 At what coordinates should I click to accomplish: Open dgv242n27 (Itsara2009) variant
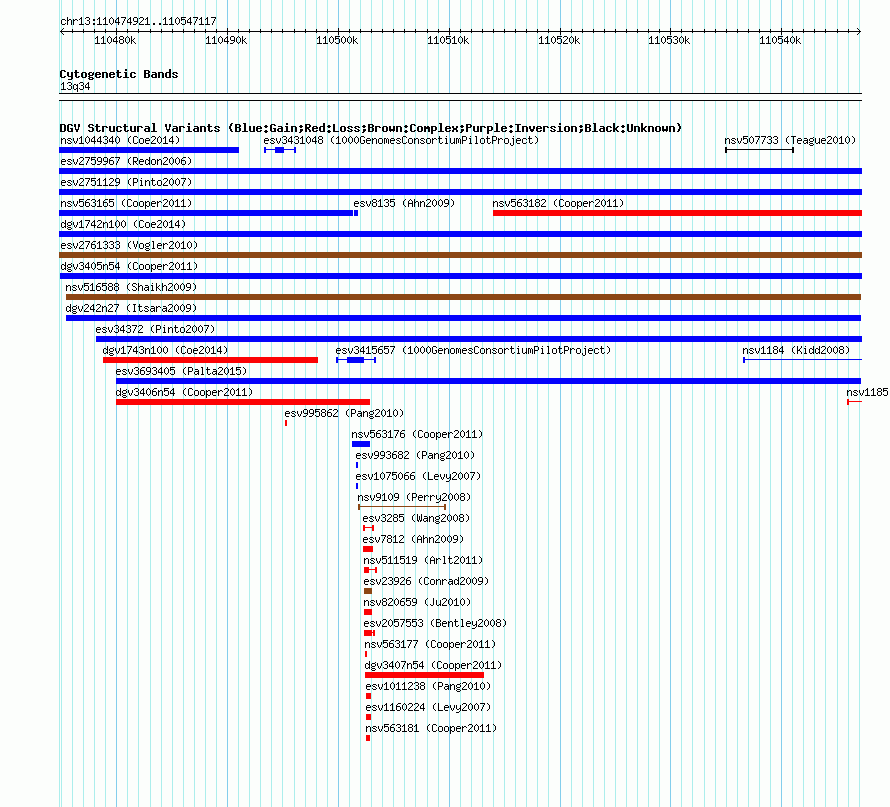click(x=131, y=308)
